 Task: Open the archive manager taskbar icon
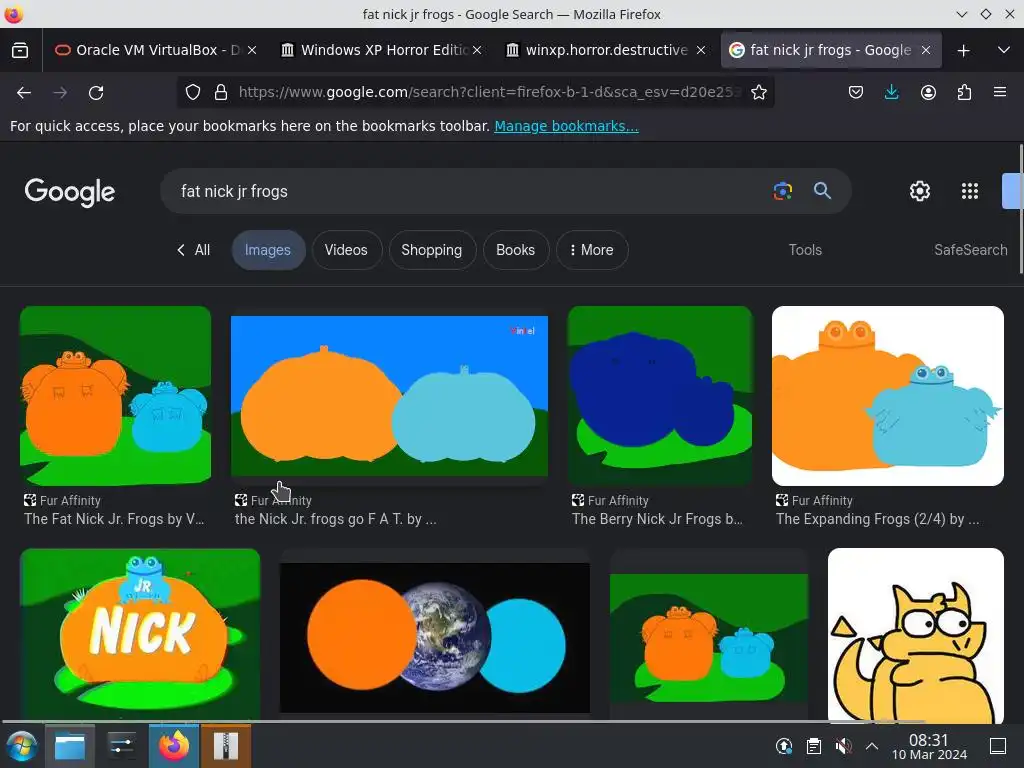click(226, 746)
